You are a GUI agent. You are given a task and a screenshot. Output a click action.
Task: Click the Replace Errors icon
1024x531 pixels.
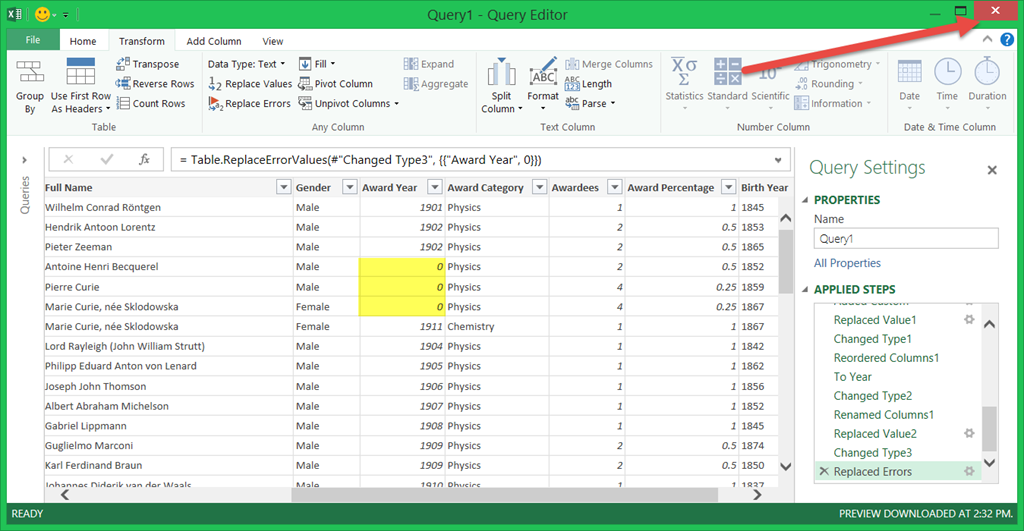pos(216,103)
